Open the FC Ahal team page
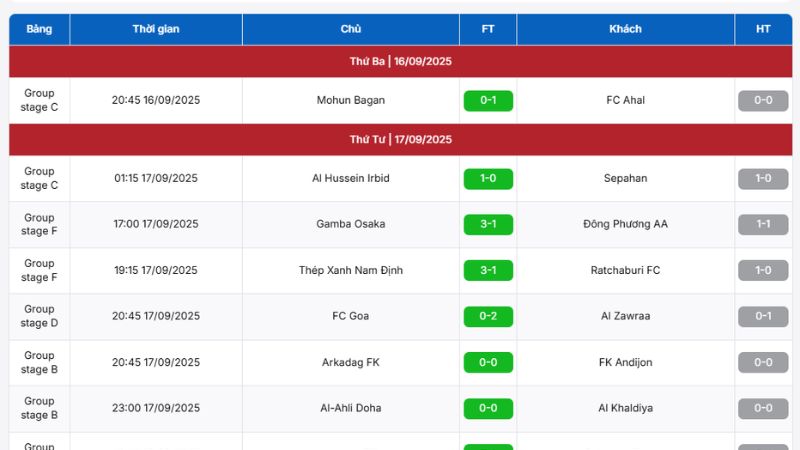Viewport: 800px width, 450px height. [x=626, y=100]
